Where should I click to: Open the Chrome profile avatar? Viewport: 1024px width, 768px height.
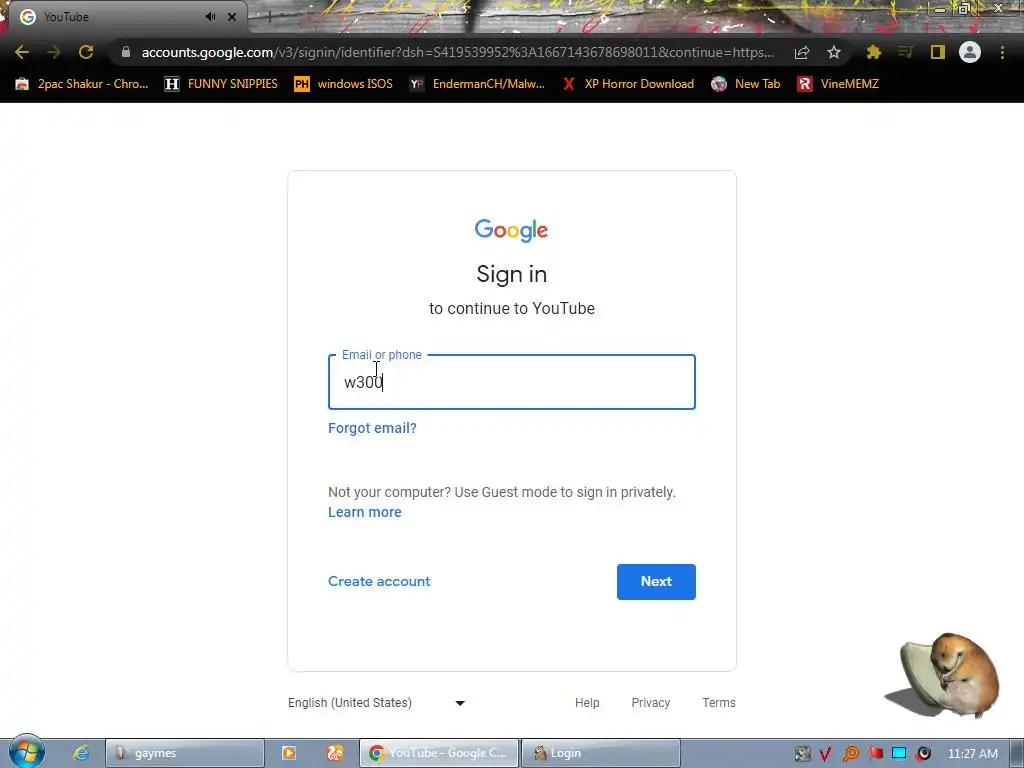click(x=970, y=52)
